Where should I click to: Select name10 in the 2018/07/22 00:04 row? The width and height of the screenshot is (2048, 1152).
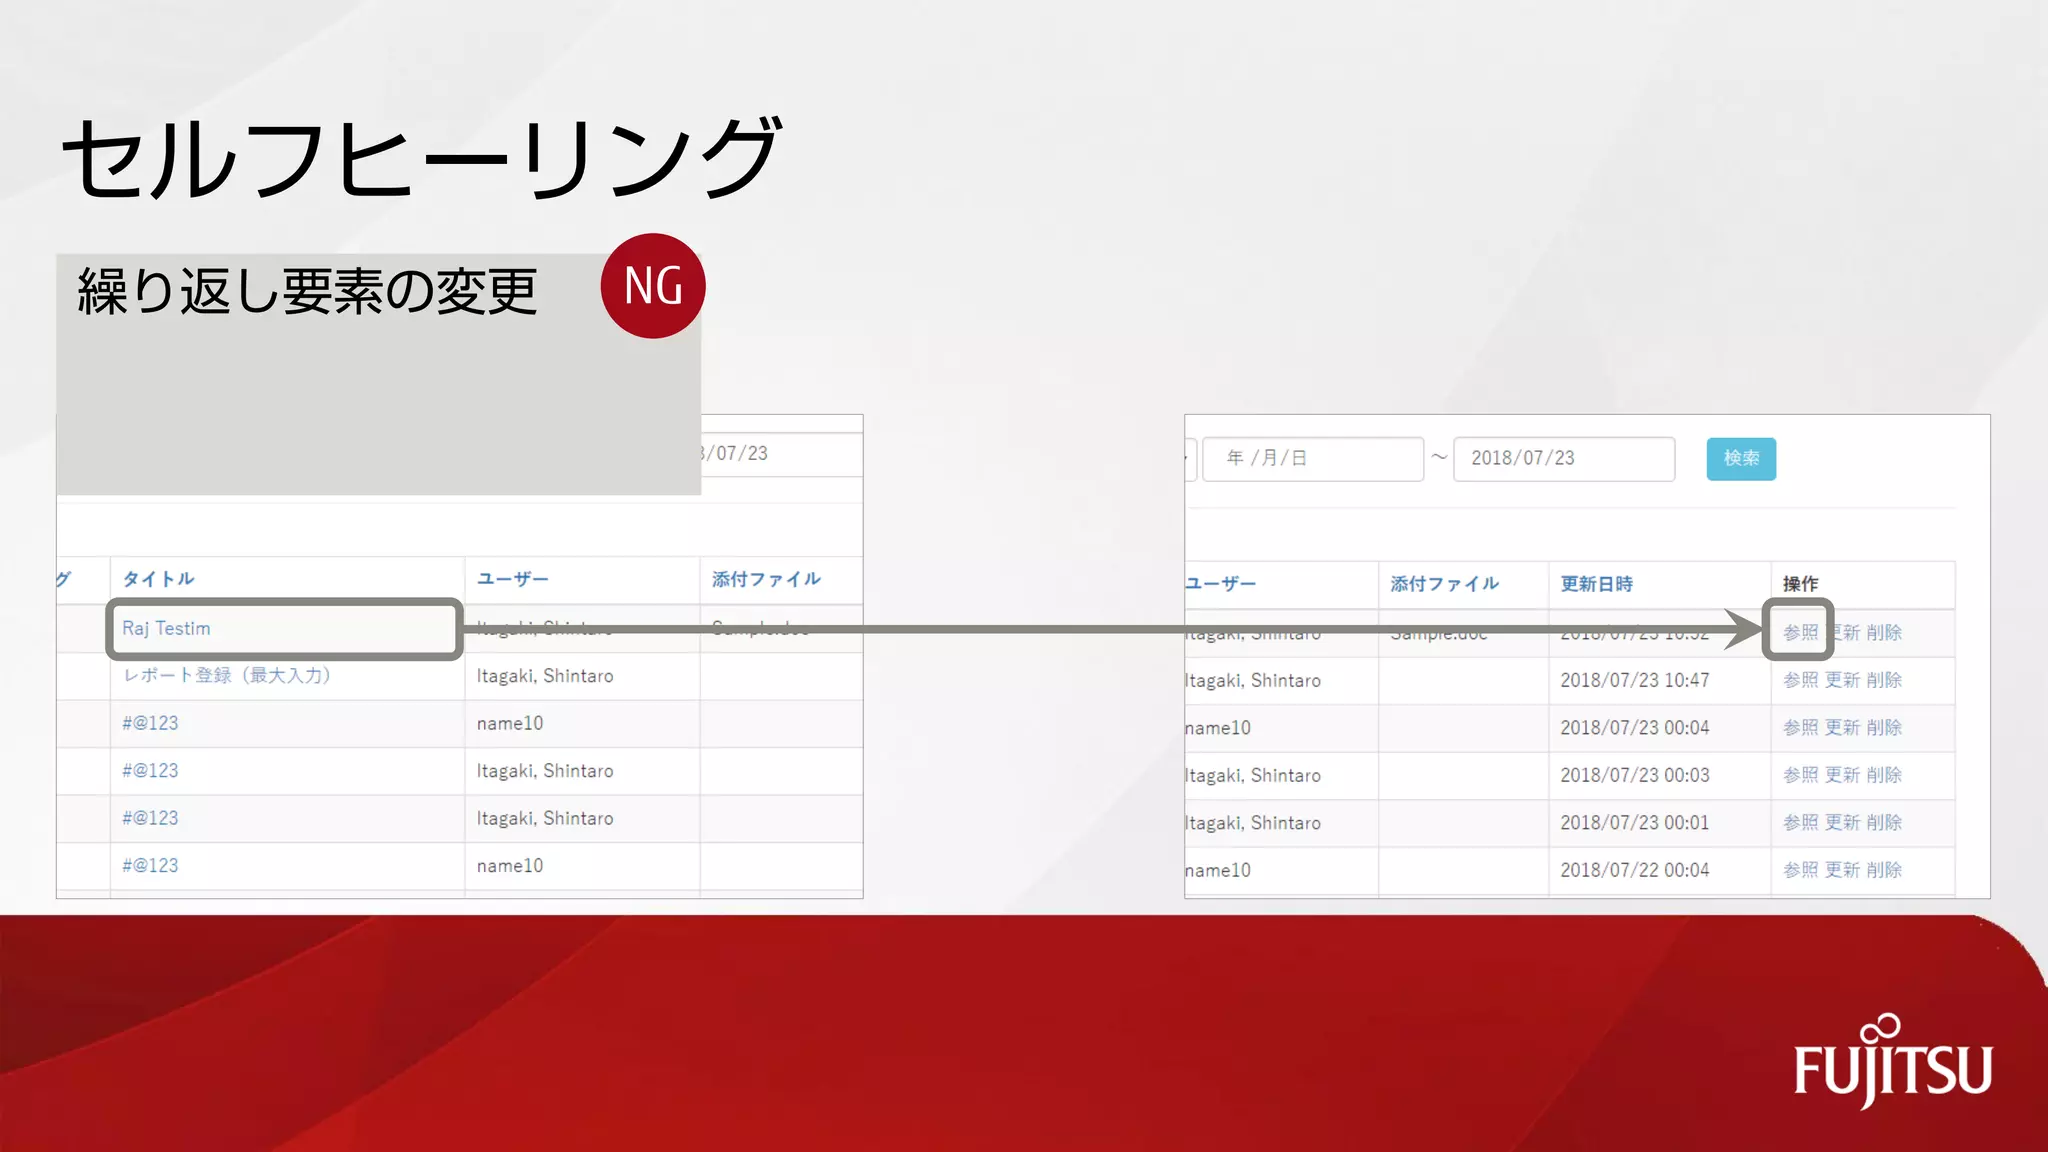click(x=1218, y=871)
